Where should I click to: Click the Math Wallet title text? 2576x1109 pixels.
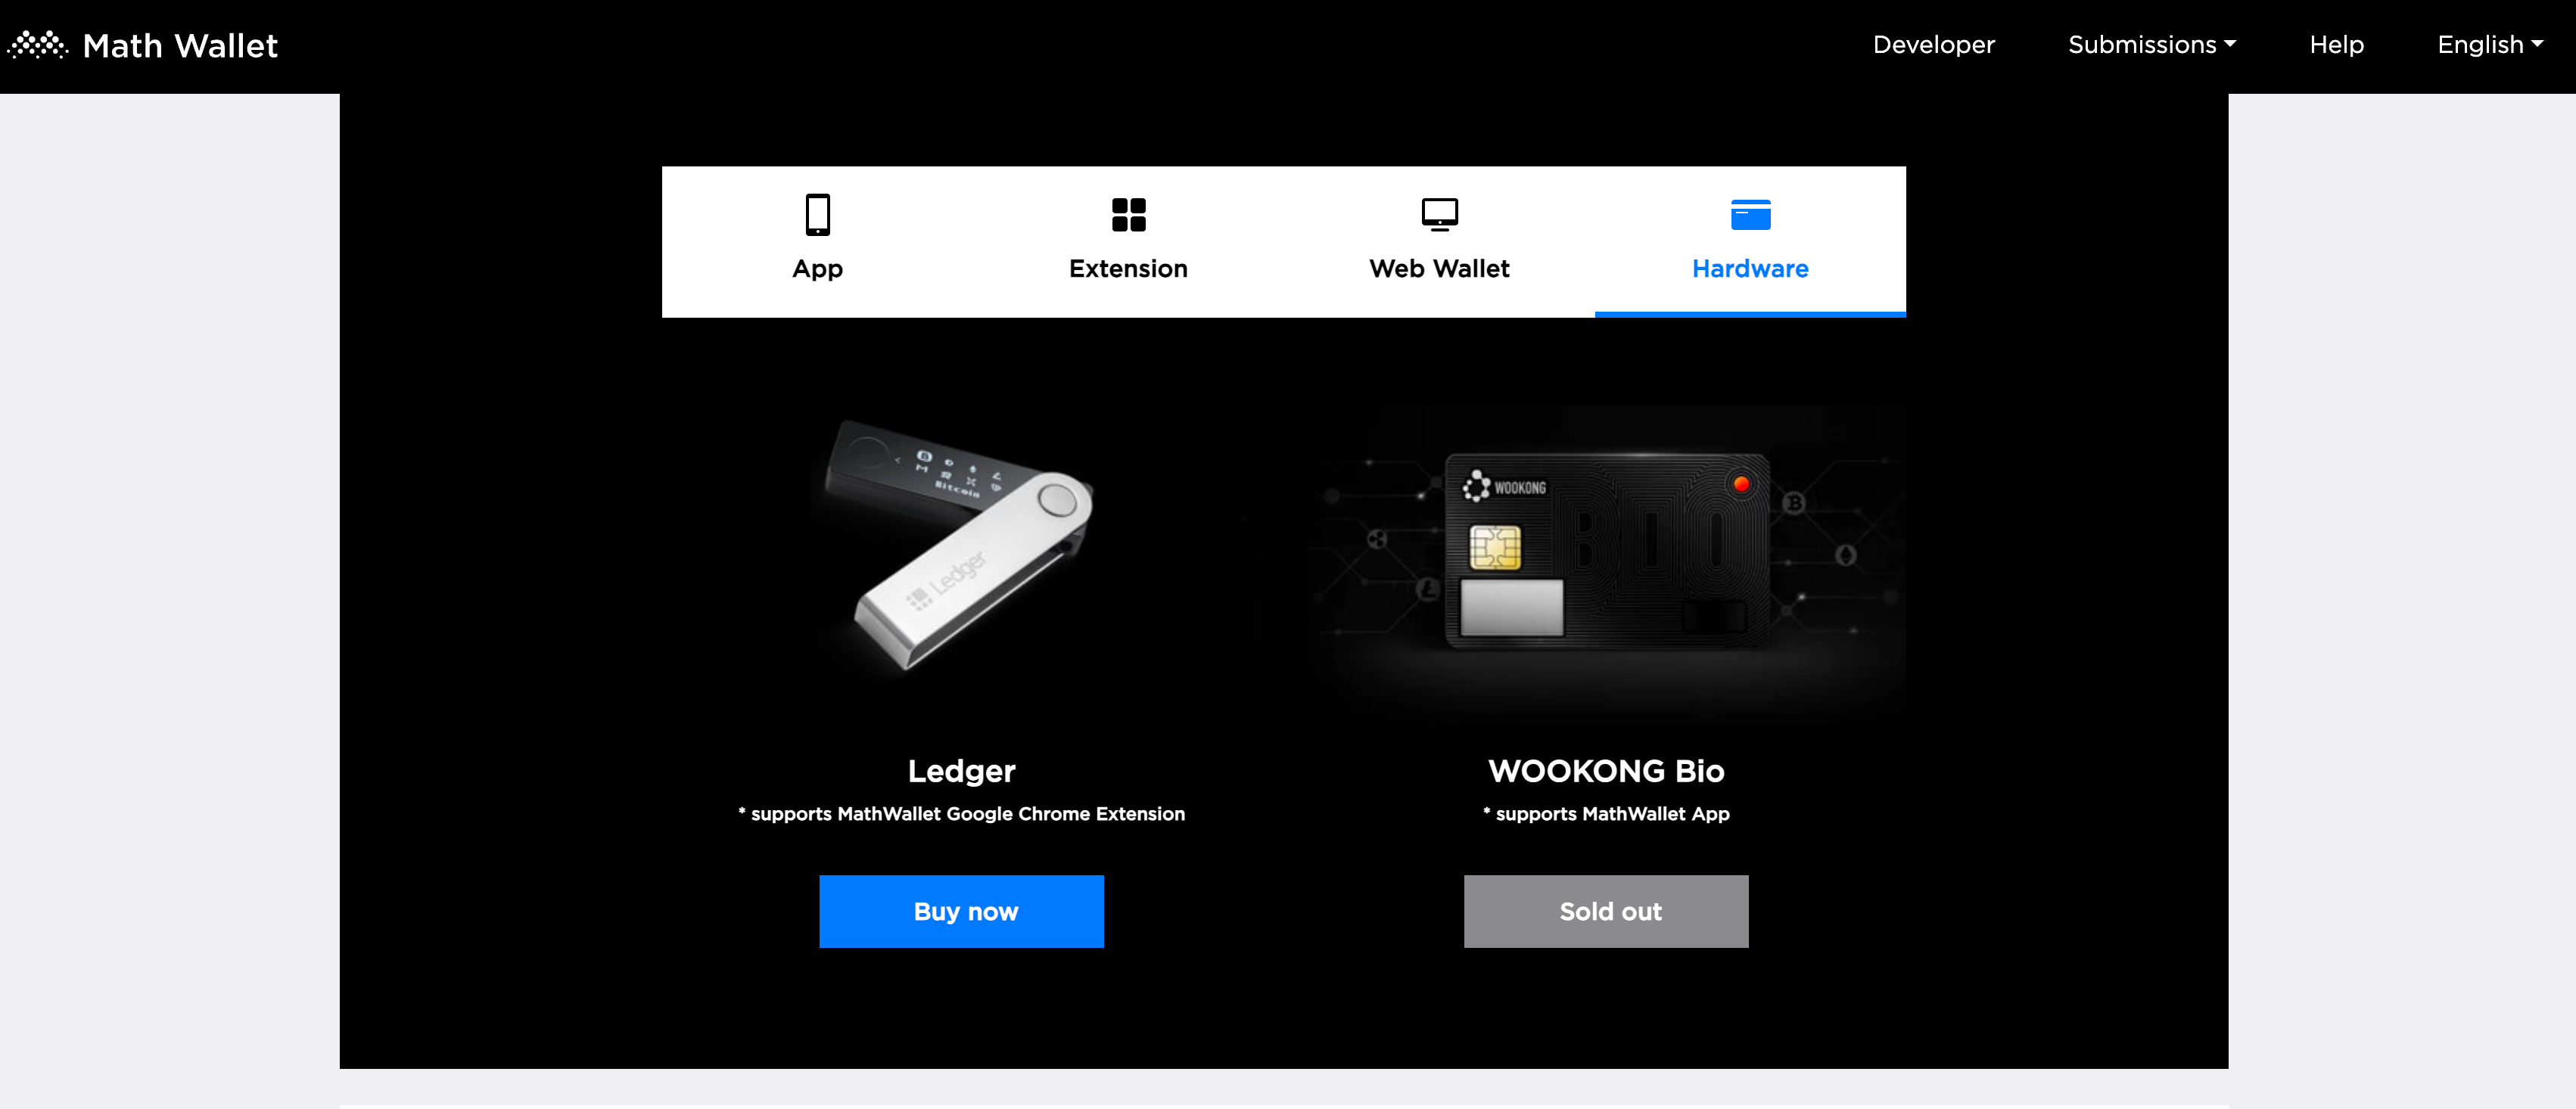click(x=180, y=46)
